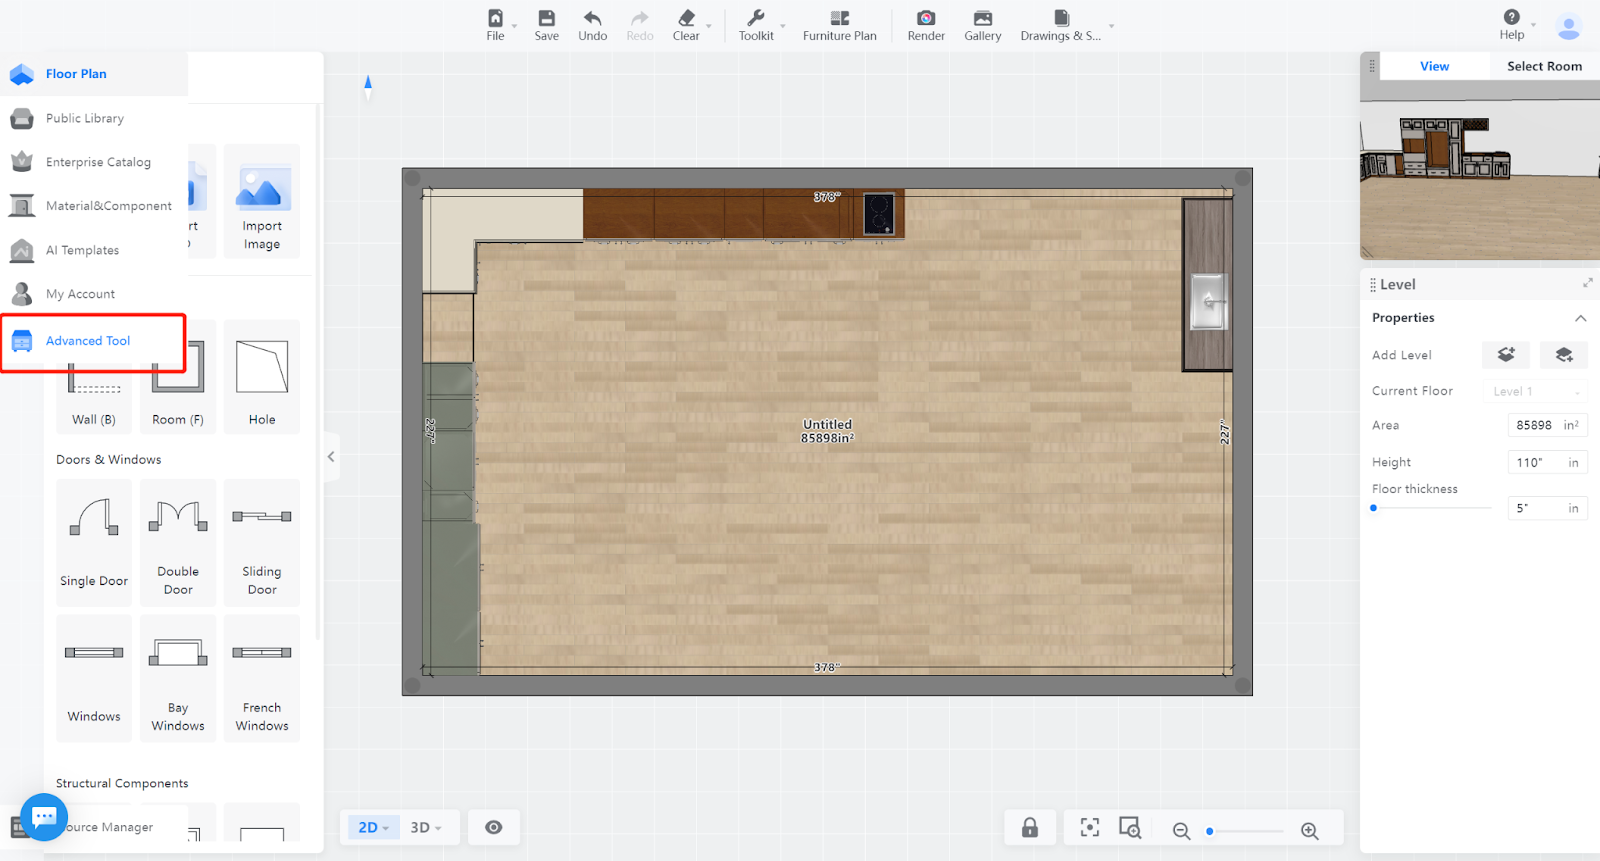Toggle the eye visibility button
Screen dimensions: 1600x861
coord(494,828)
